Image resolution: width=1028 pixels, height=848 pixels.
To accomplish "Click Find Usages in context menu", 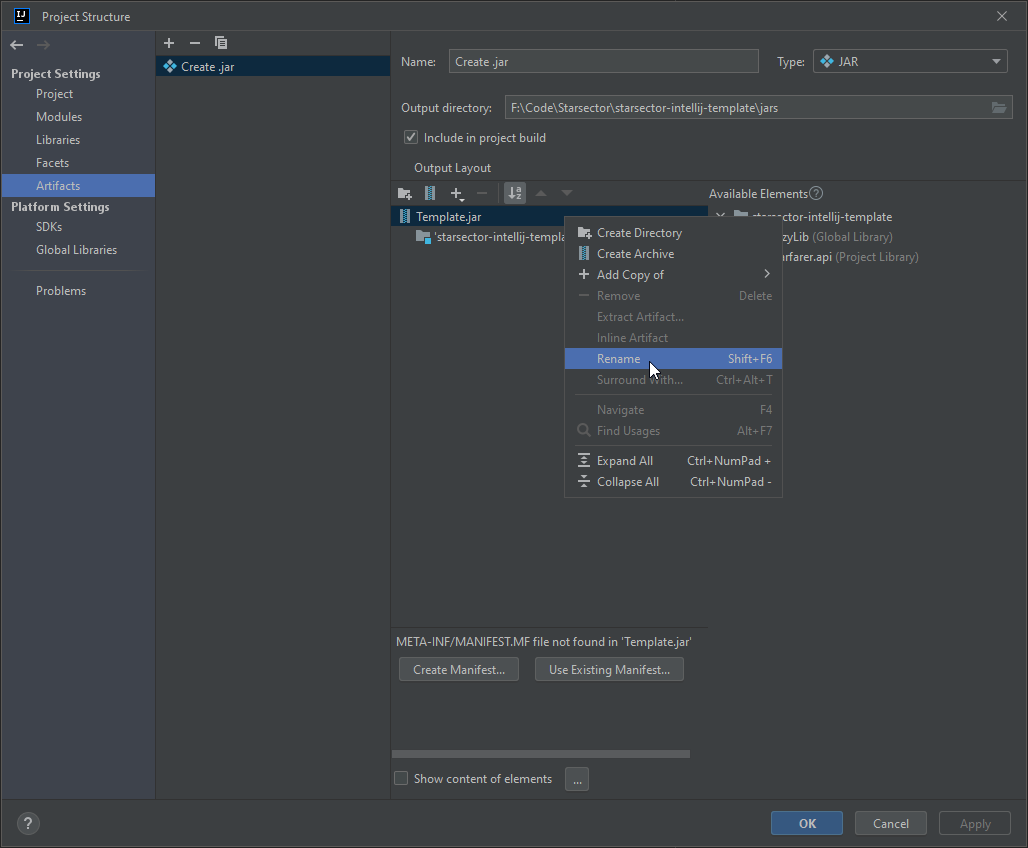I will coord(673,431).
